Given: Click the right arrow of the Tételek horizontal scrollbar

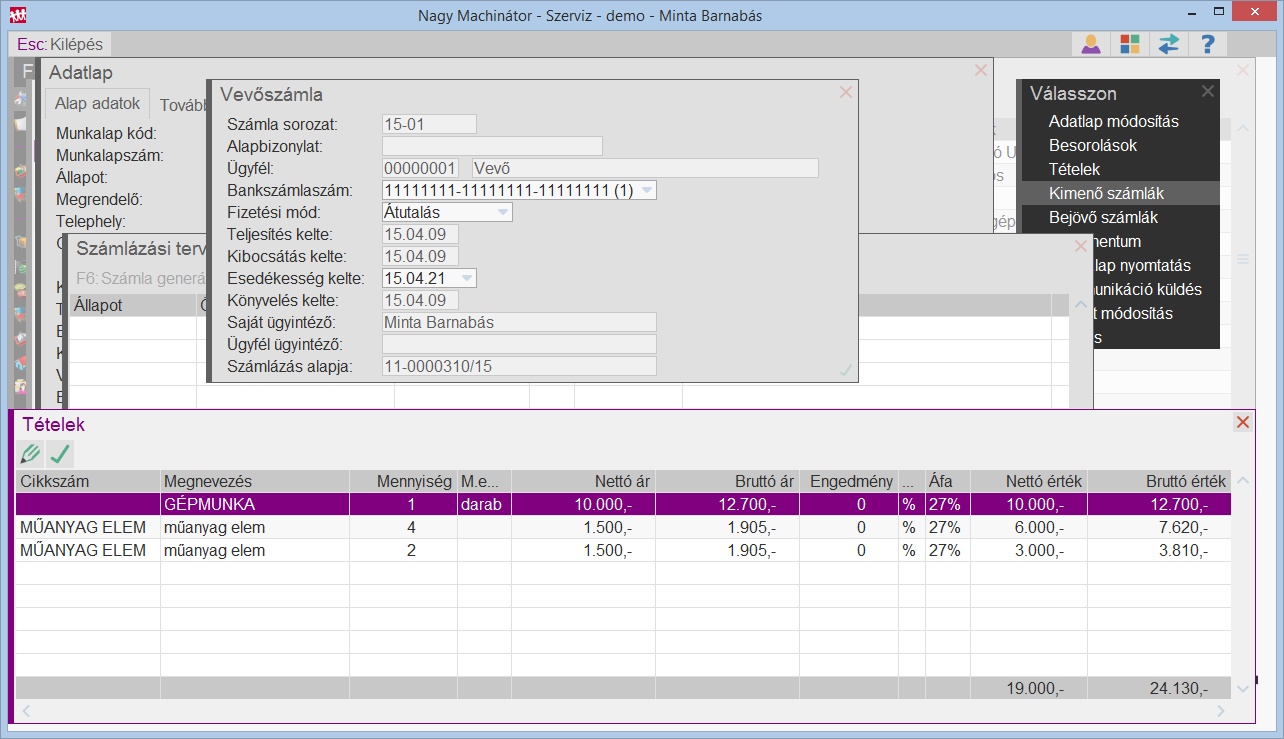Looking at the screenshot, I should coord(1221,711).
